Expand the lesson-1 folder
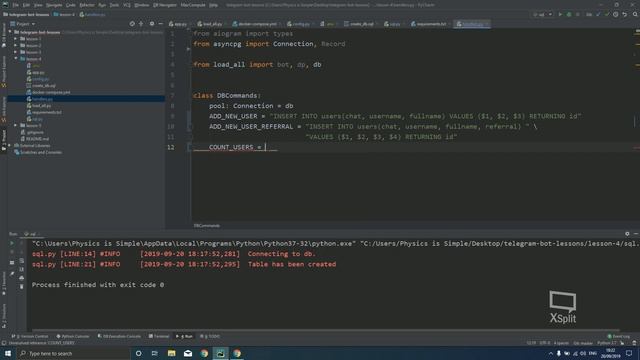Screen dimensions: 640x360 [x=16, y=39]
